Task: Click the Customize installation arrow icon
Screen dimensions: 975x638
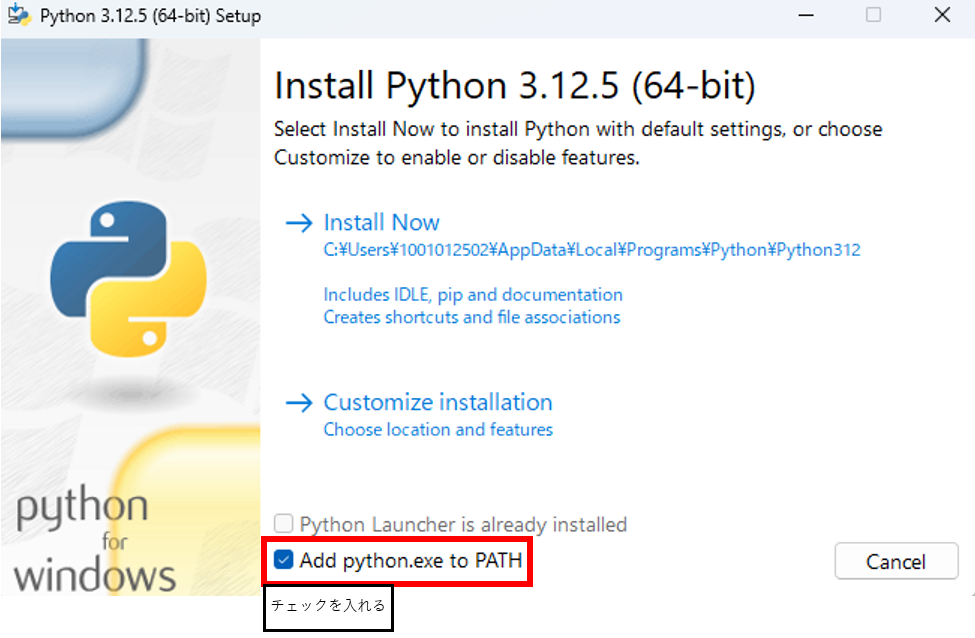Action: (x=299, y=402)
